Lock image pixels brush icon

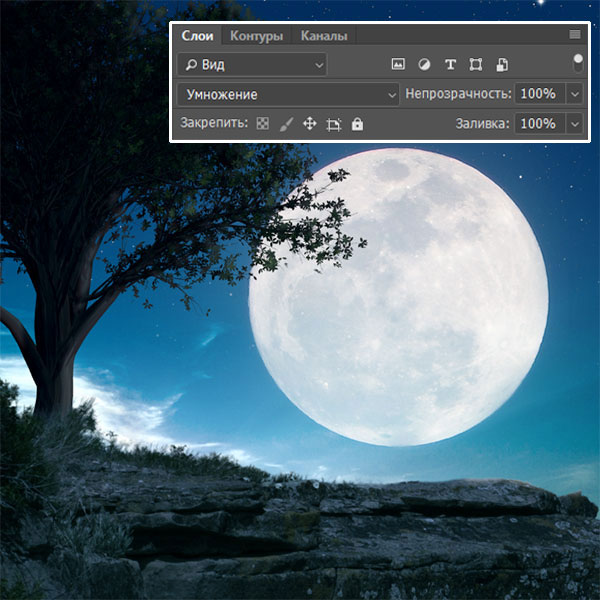[x=286, y=124]
